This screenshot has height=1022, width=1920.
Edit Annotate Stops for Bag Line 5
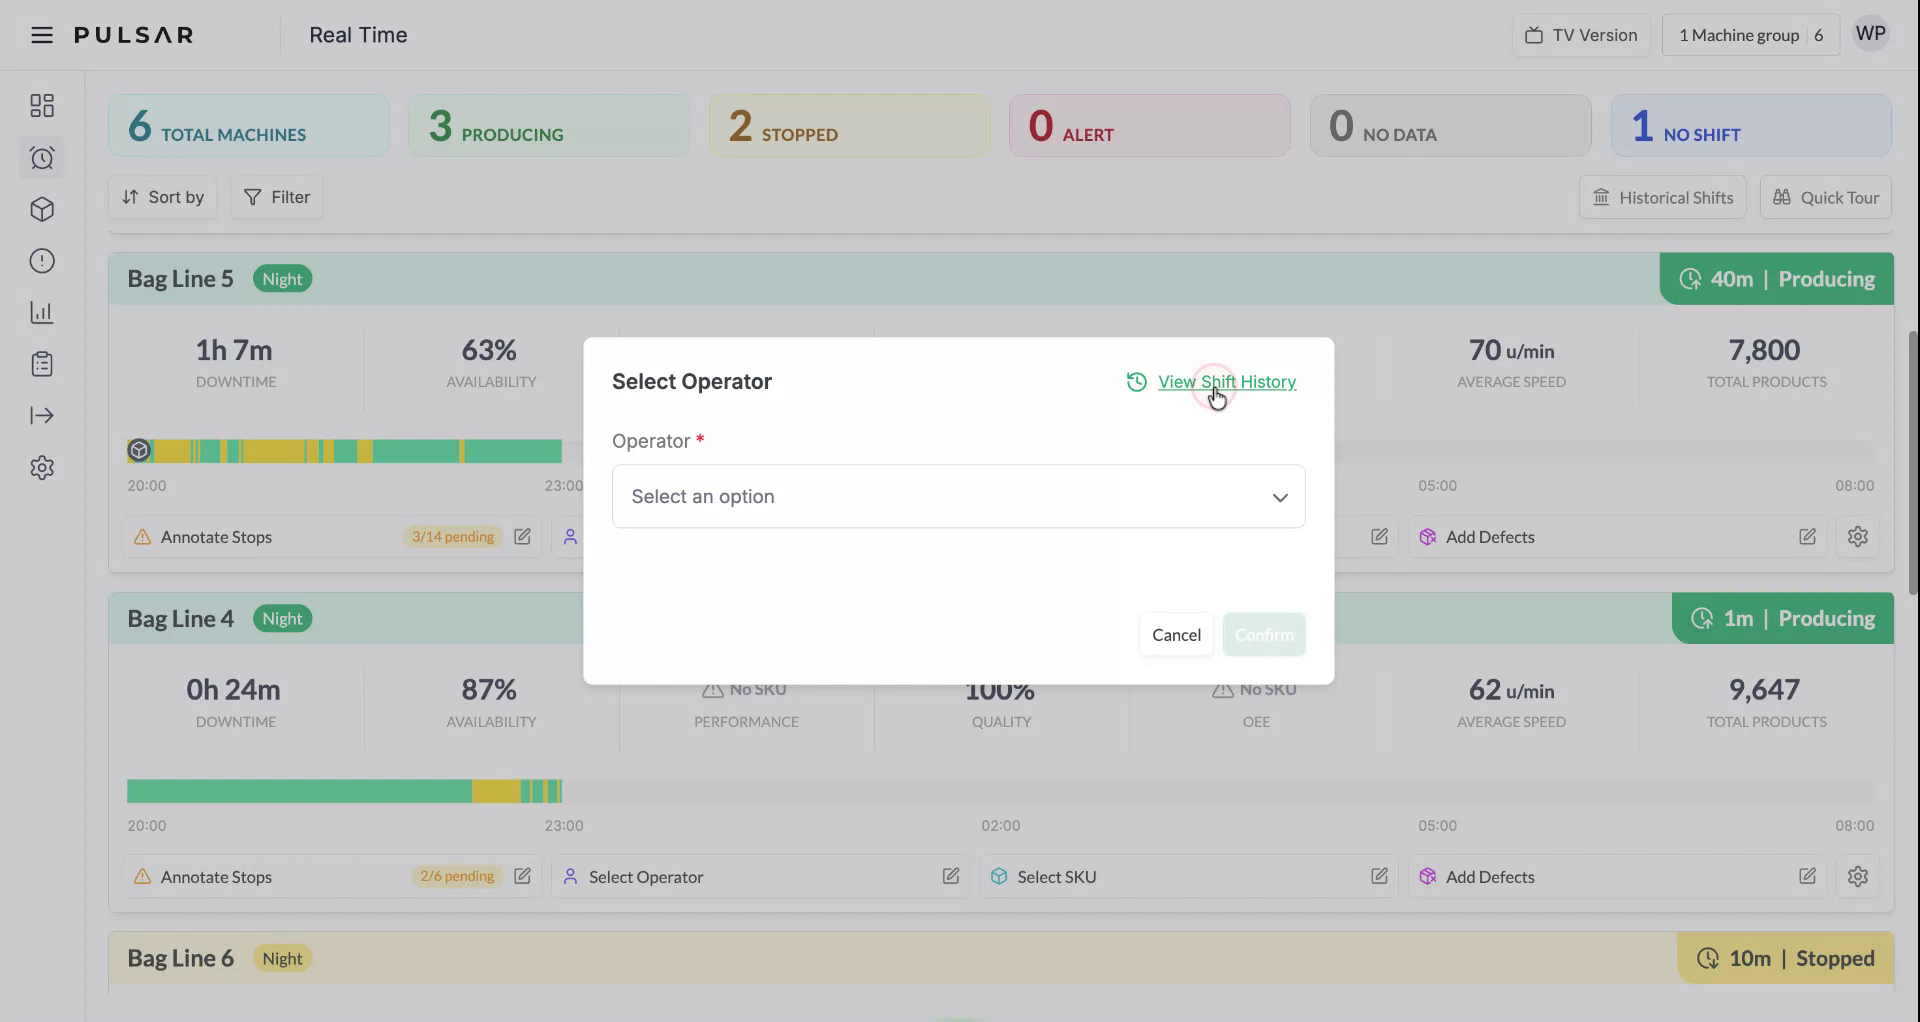[x=522, y=537]
